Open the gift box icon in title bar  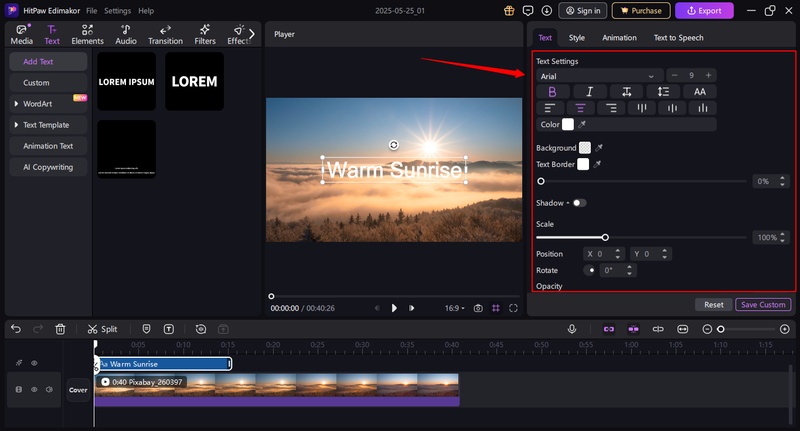(x=509, y=11)
